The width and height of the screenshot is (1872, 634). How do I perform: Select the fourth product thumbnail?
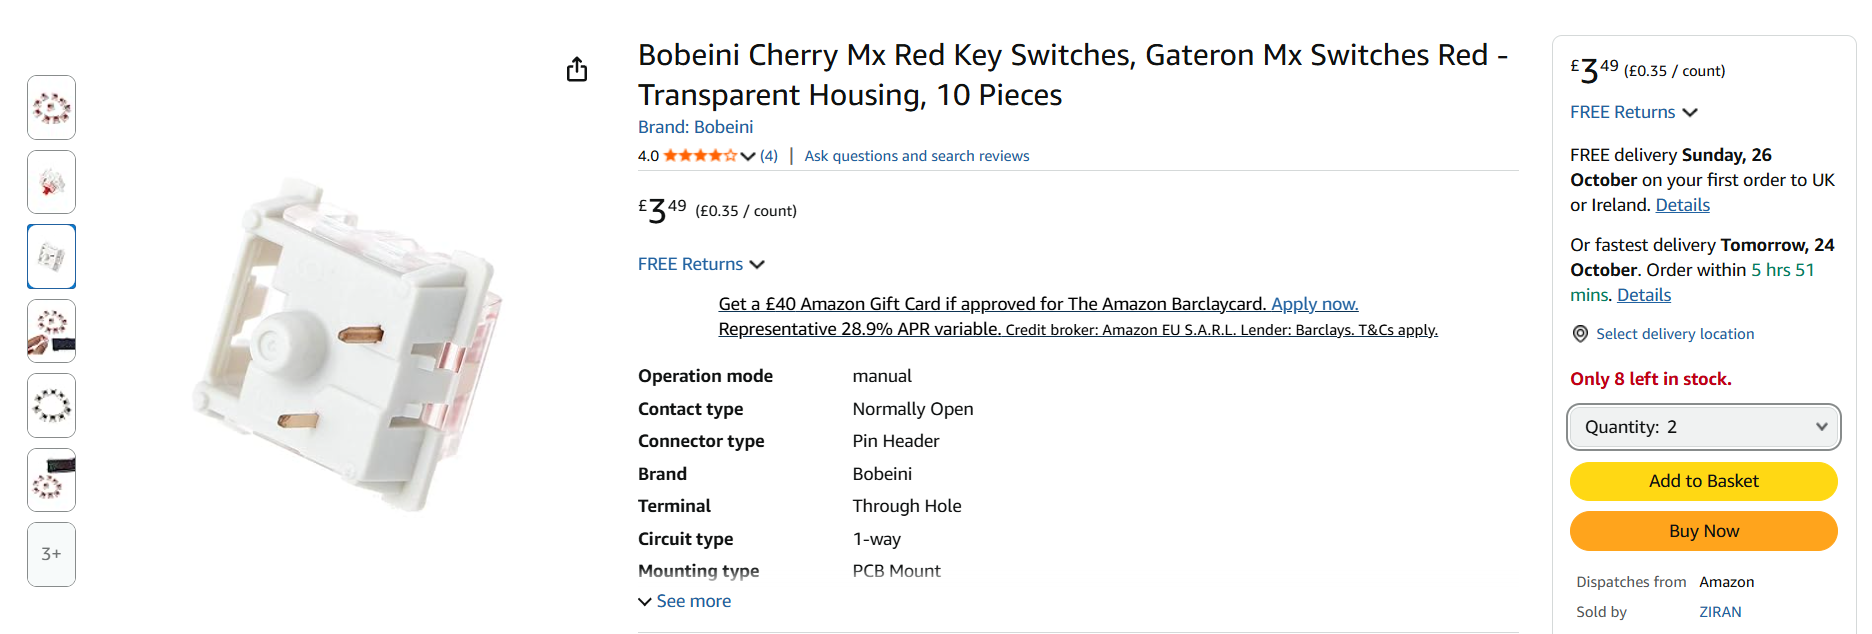52,331
